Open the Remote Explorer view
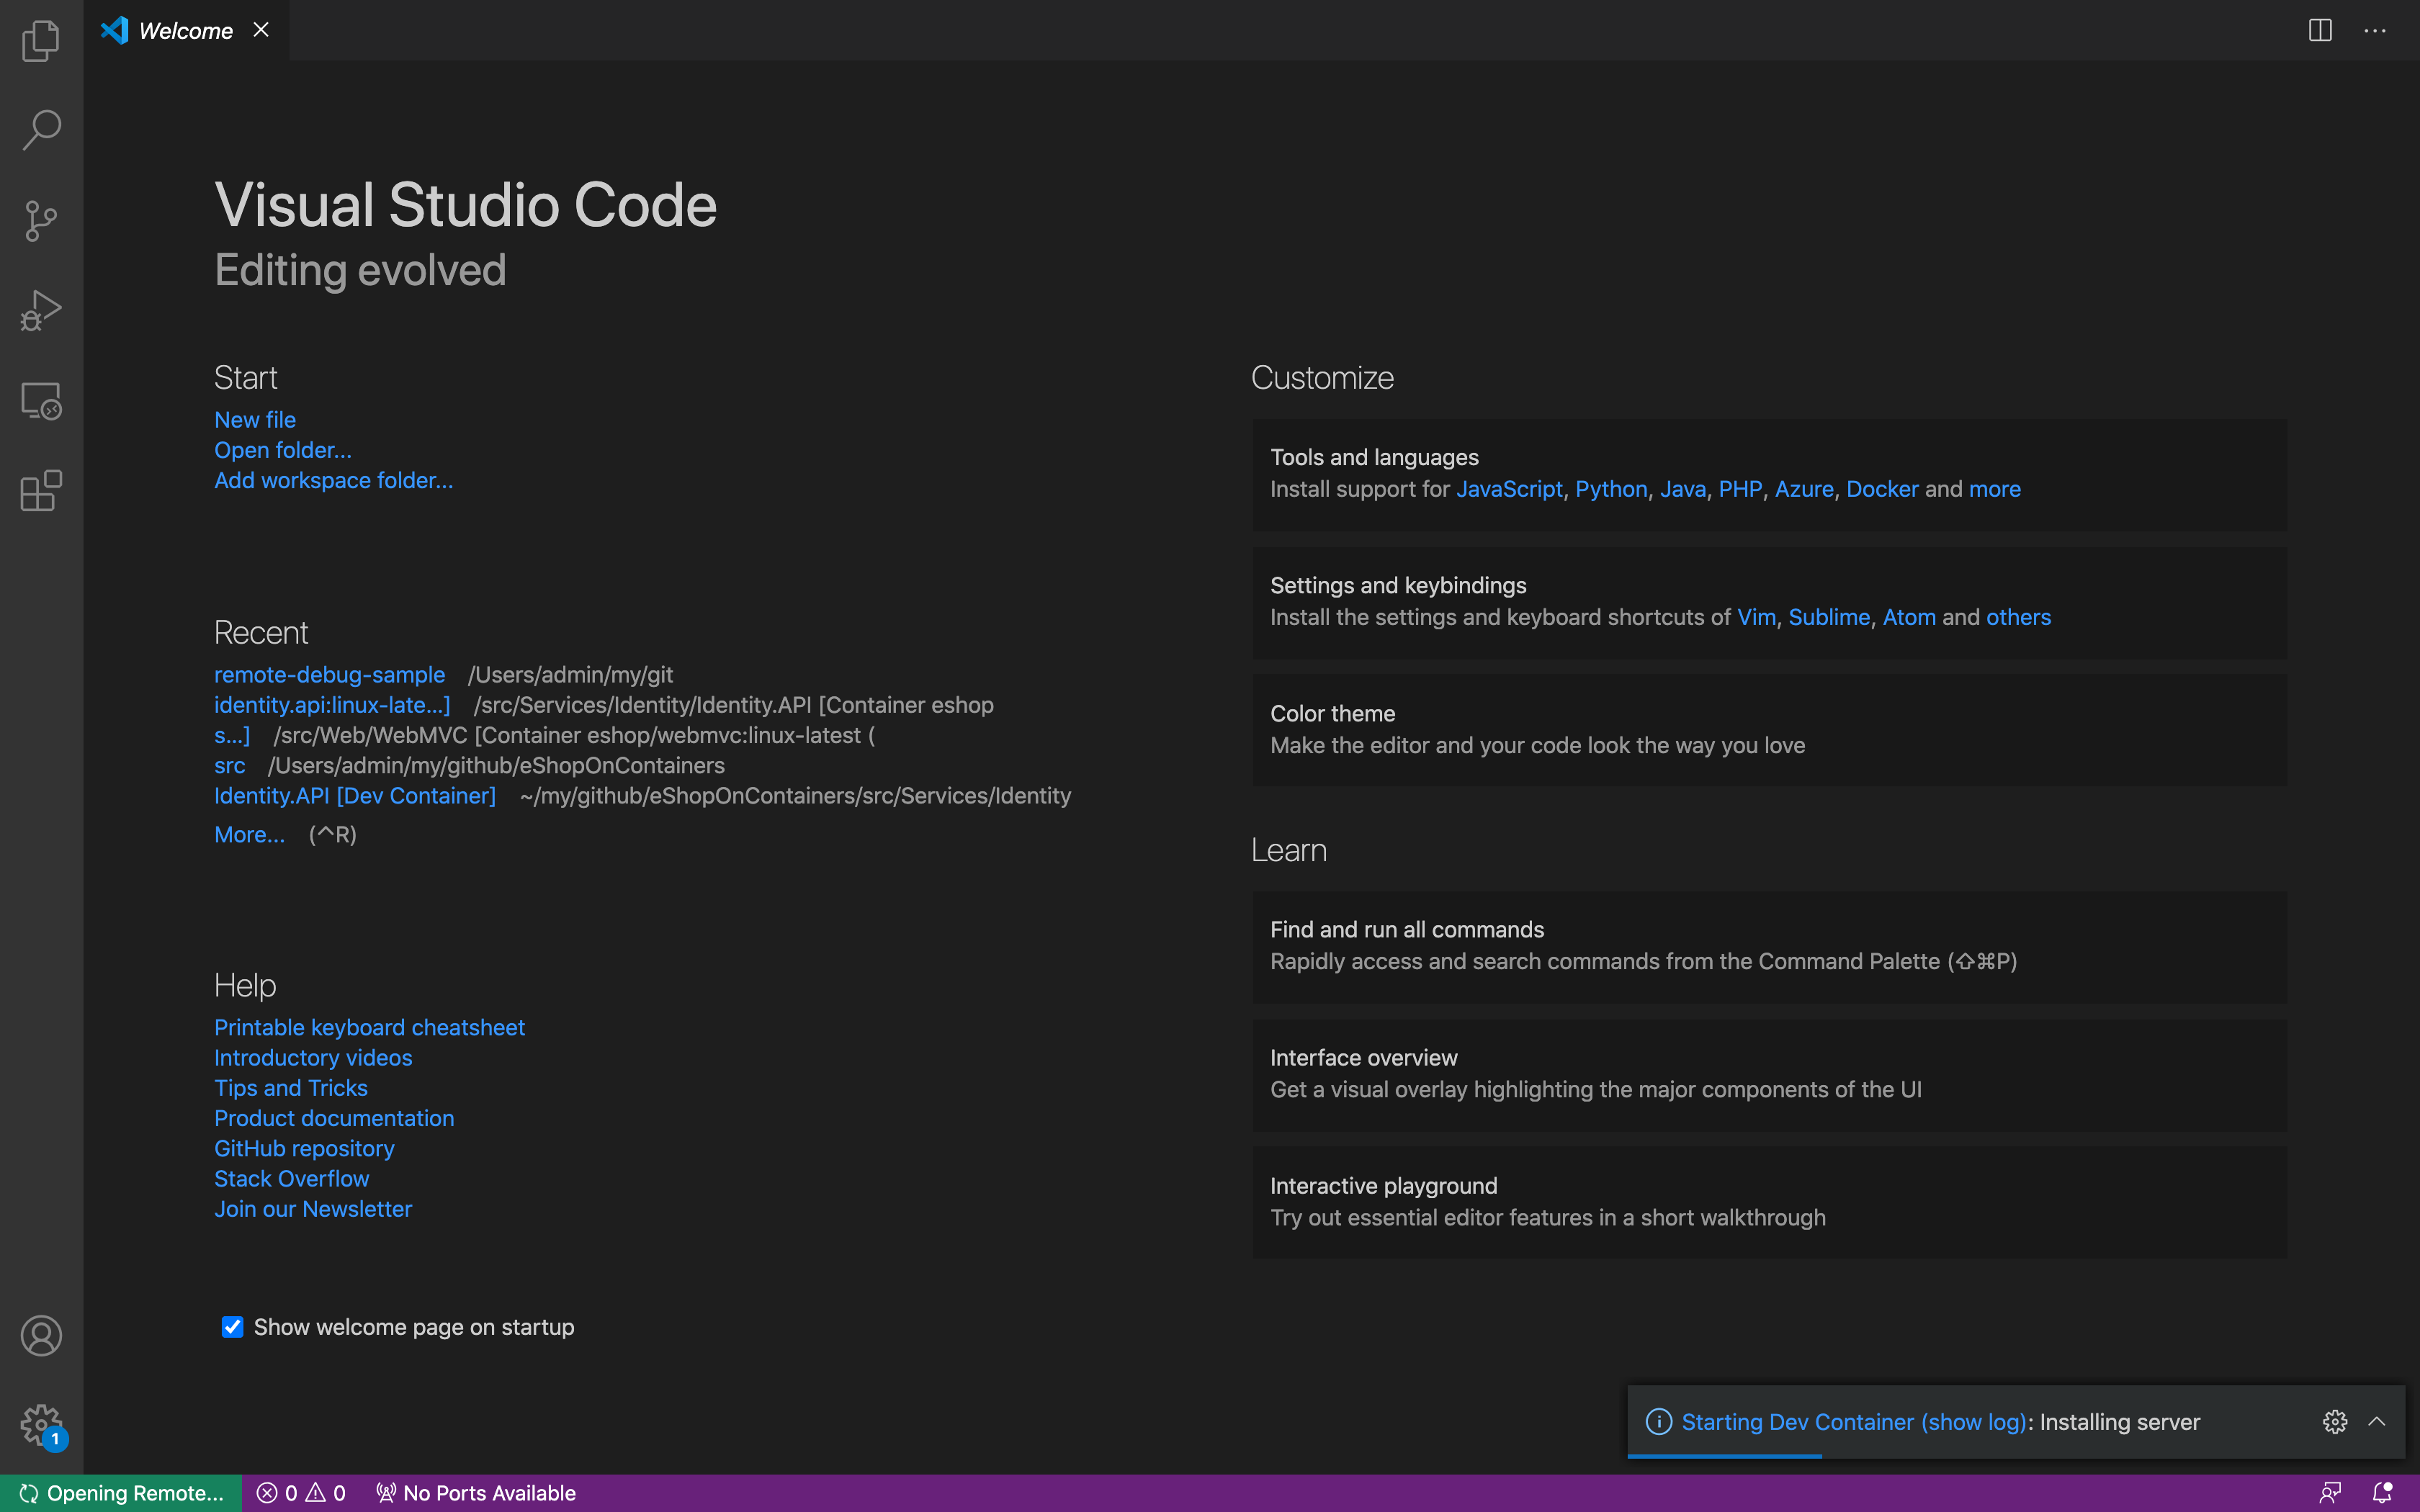The height and width of the screenshot is (1512, 2420). click(x=41, y=401)
